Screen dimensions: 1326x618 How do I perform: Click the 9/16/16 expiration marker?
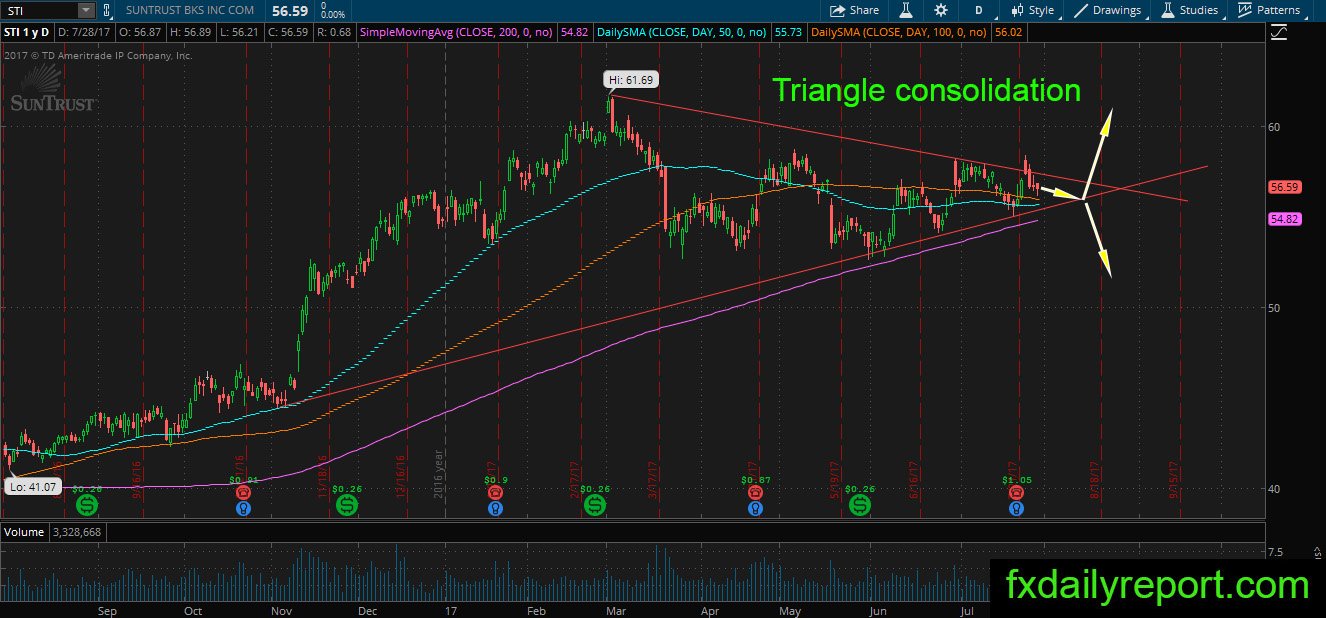(x=136, y=479)
